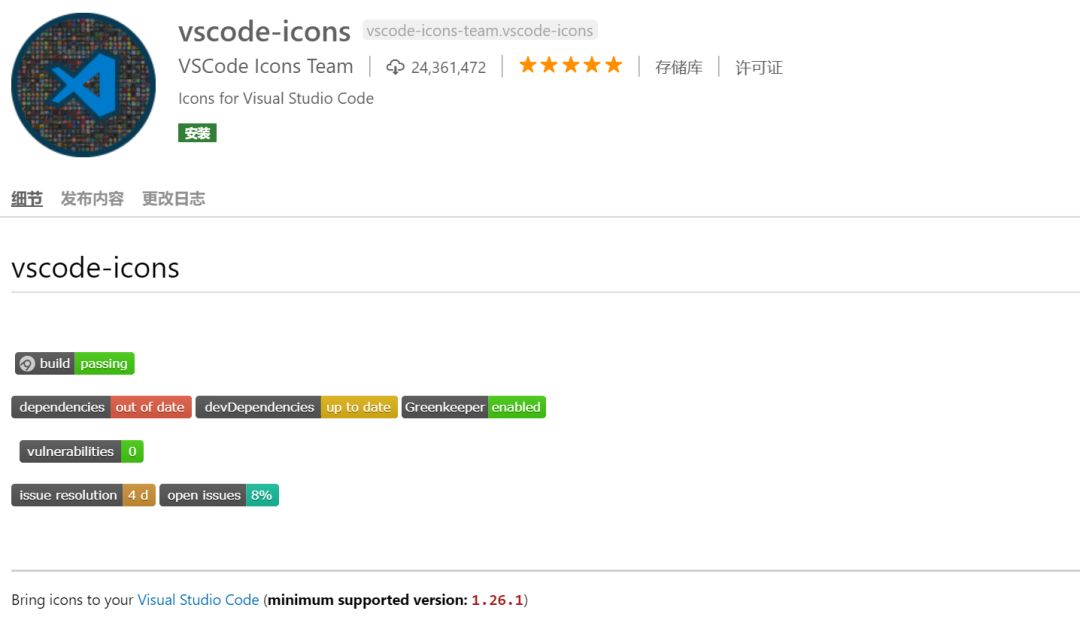1080x629 pixels.
Task: Click the five-star rating icons
Action: point(570,66)
